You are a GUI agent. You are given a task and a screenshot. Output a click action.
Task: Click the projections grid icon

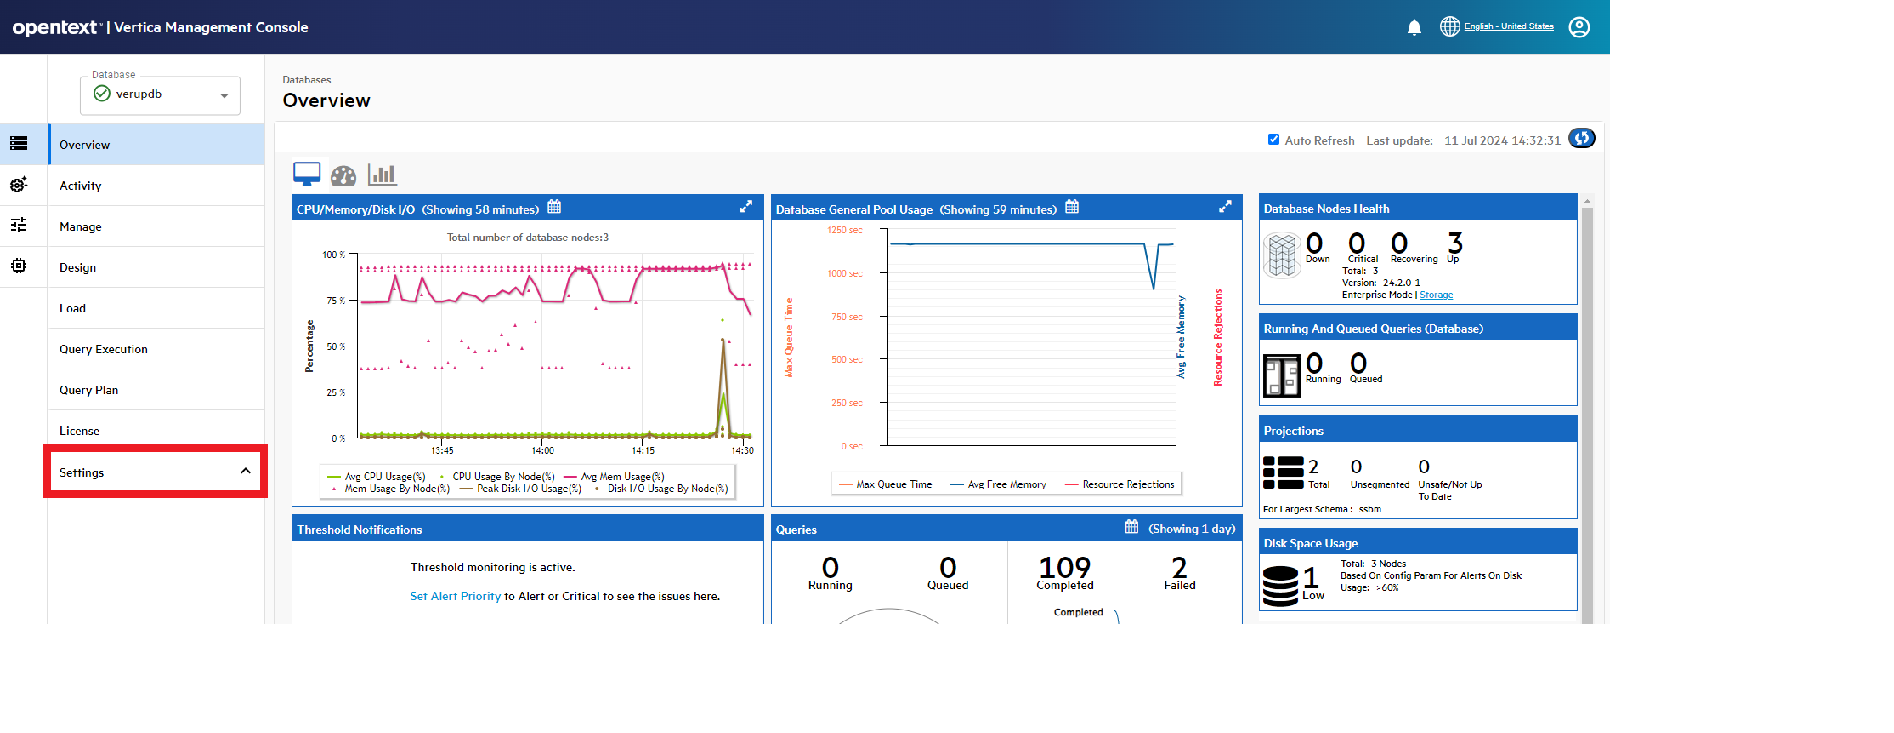[x=1283, y=473]
